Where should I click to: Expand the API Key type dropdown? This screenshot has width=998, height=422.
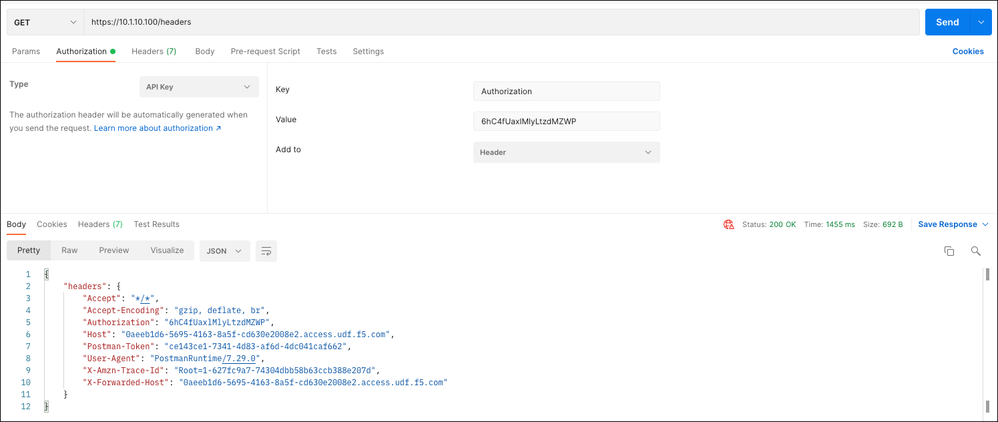coord(199,87)
